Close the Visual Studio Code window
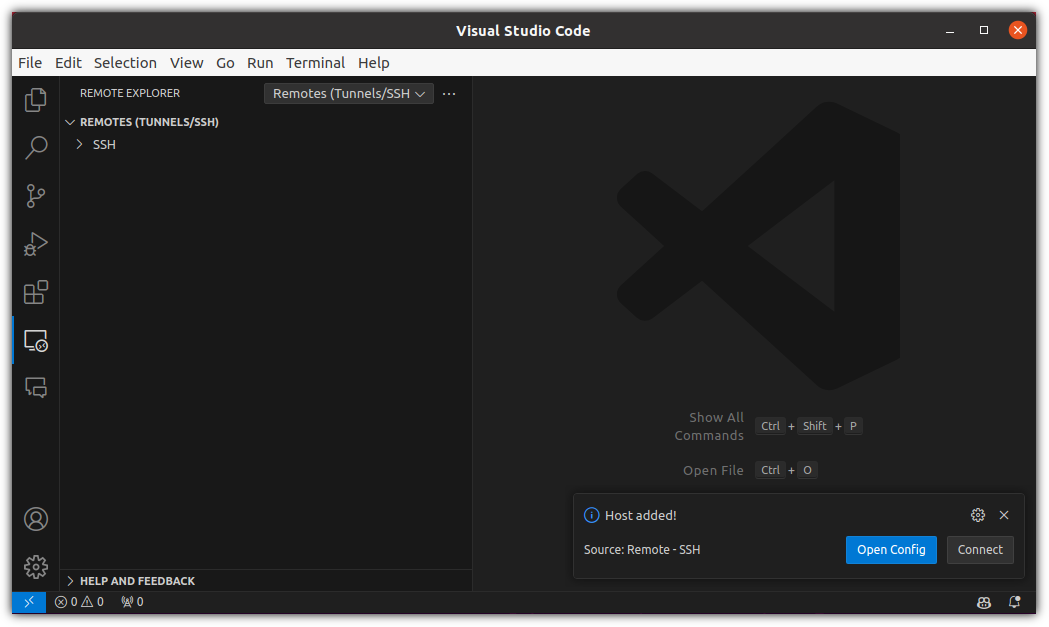This screenshot has width=1049, height=627. (x=1018, y=30)
